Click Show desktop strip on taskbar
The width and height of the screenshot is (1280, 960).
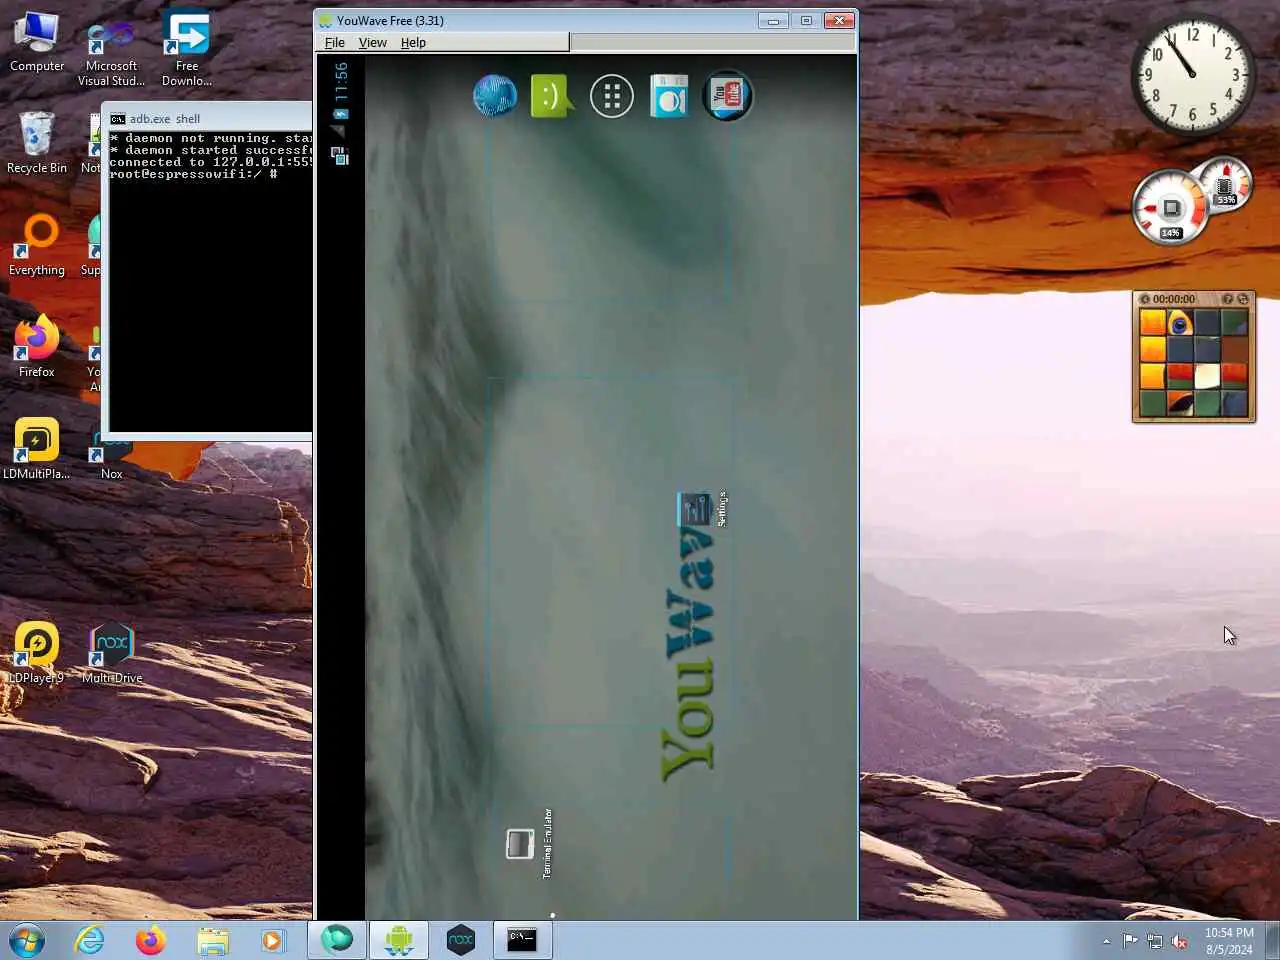click(1272, 941)
